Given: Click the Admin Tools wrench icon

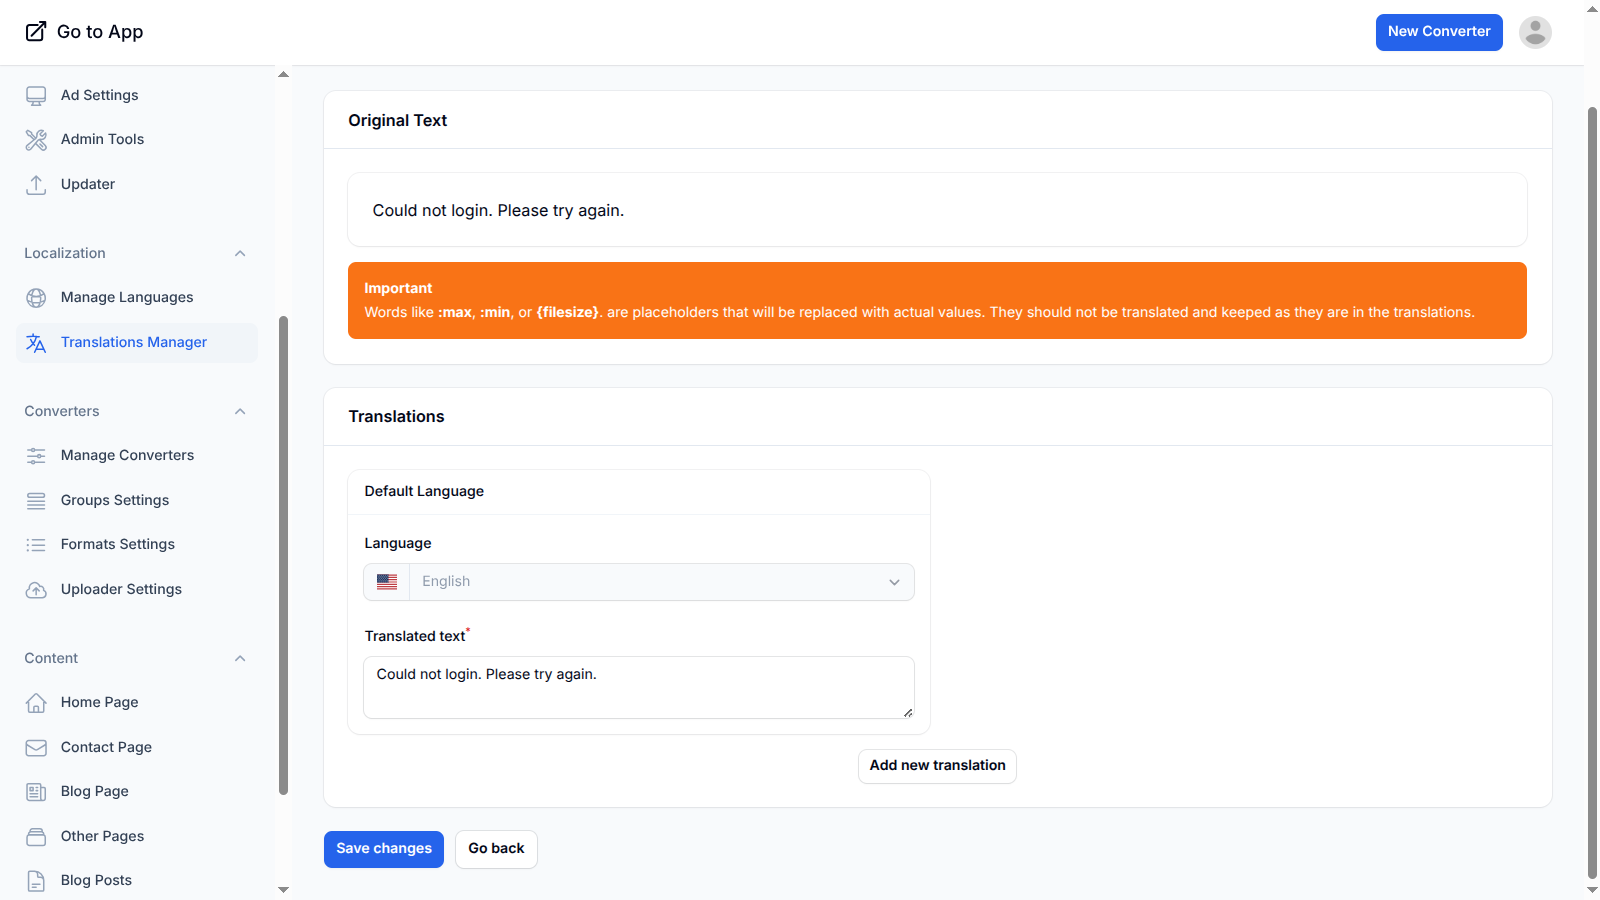Looking at the screenshot, I should (36, 140).
